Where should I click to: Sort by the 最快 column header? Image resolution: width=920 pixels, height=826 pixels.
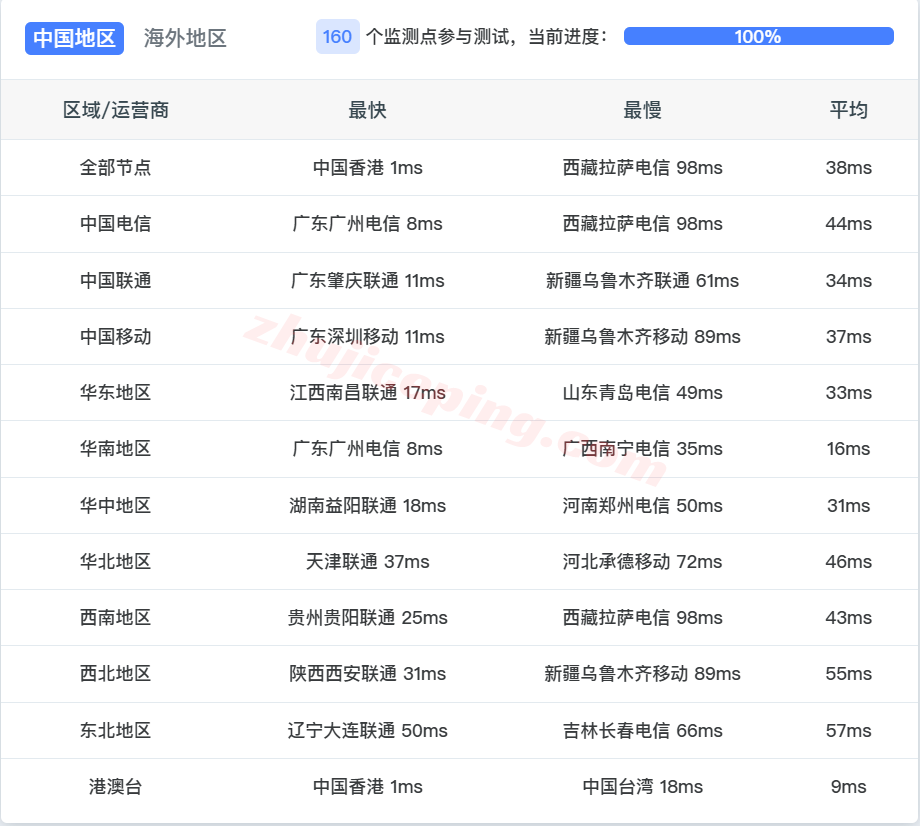[x=366, y=110]
